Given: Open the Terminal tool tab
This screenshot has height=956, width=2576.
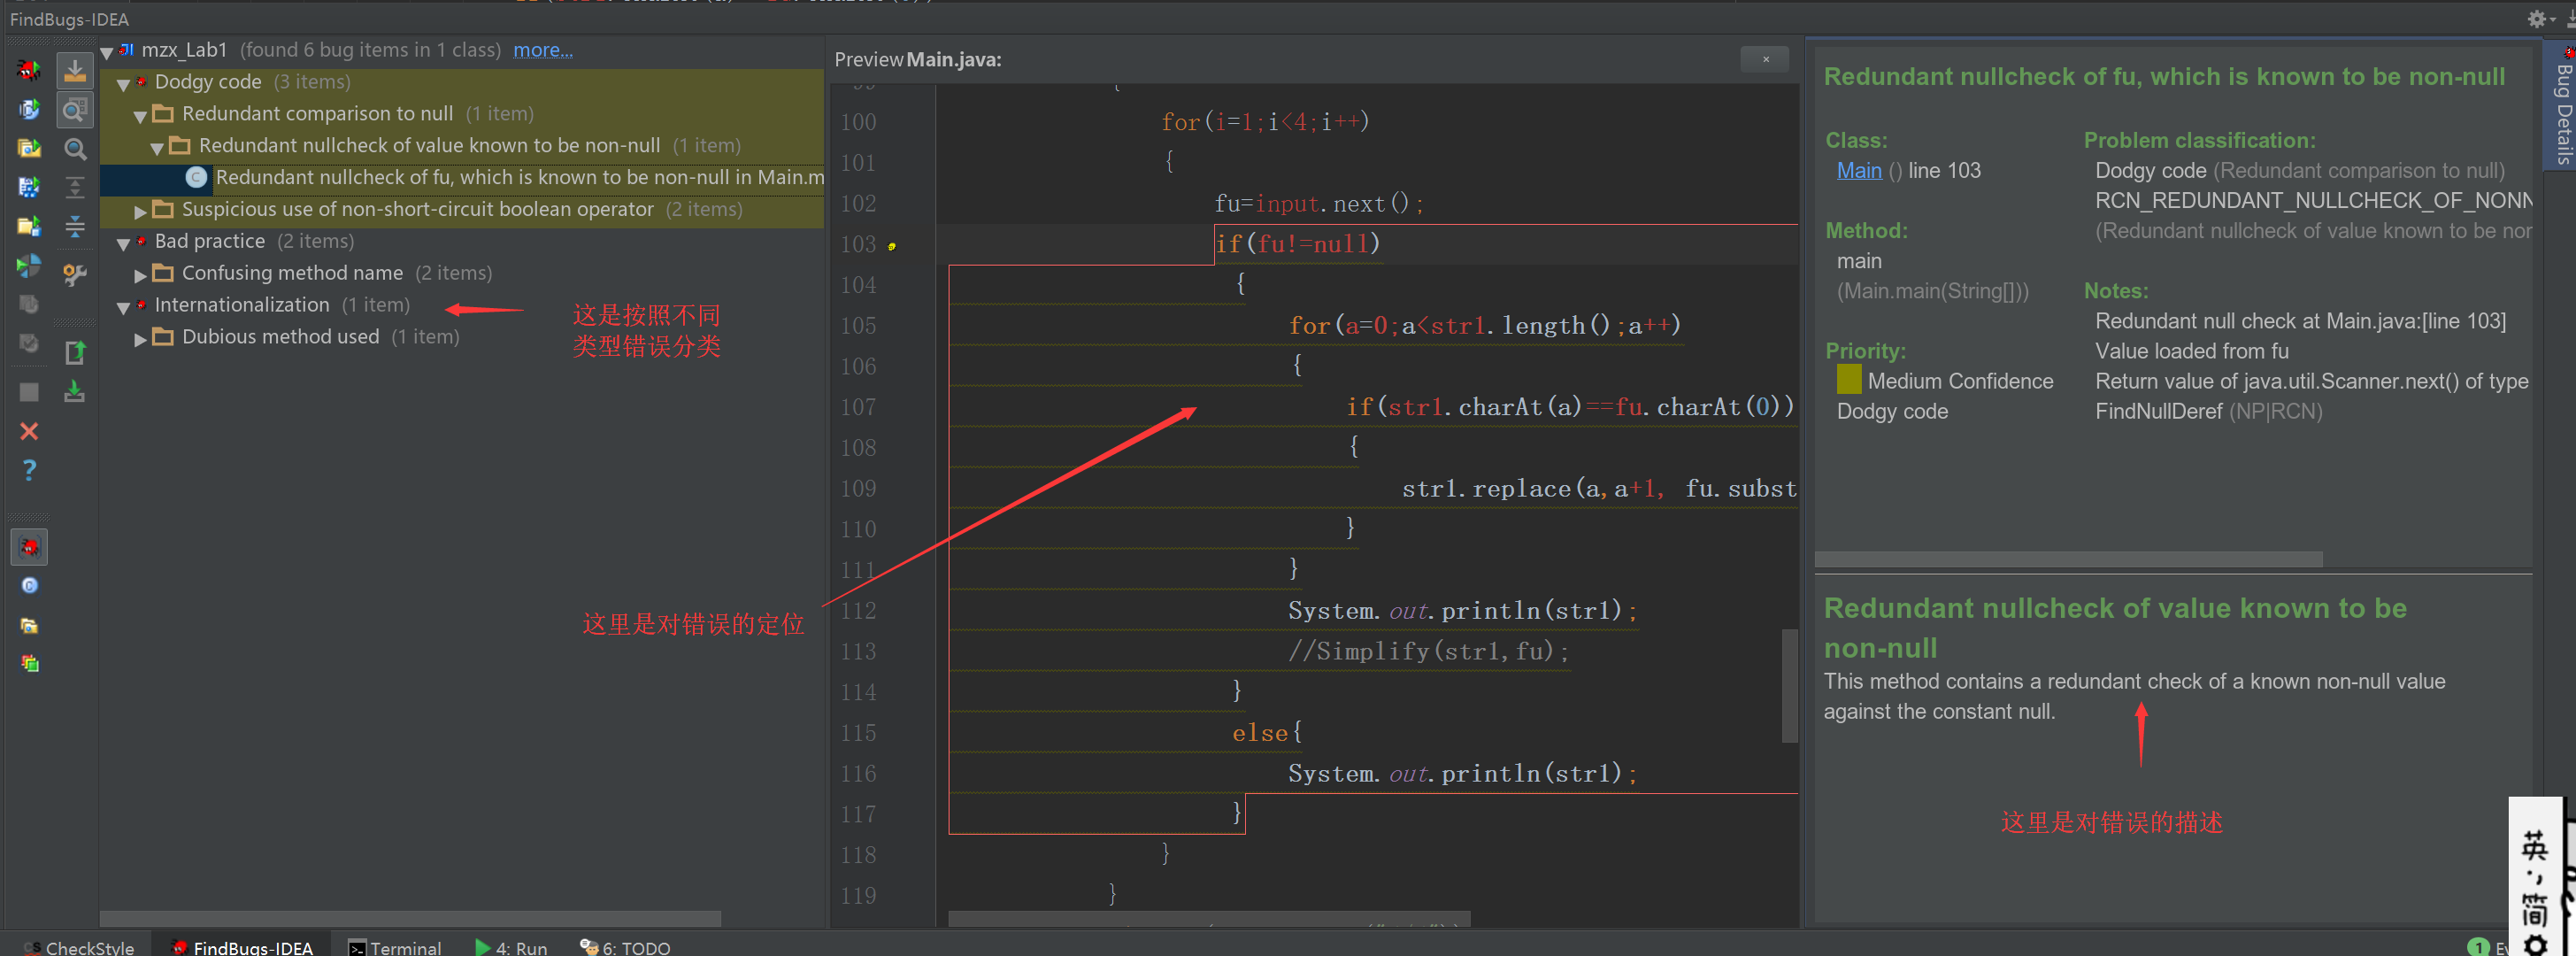Looking at the screenshot, I should 395,946.
